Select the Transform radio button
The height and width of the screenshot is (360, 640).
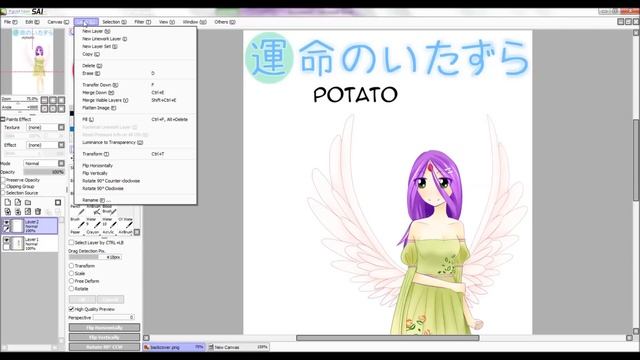[x=71, y=266]
